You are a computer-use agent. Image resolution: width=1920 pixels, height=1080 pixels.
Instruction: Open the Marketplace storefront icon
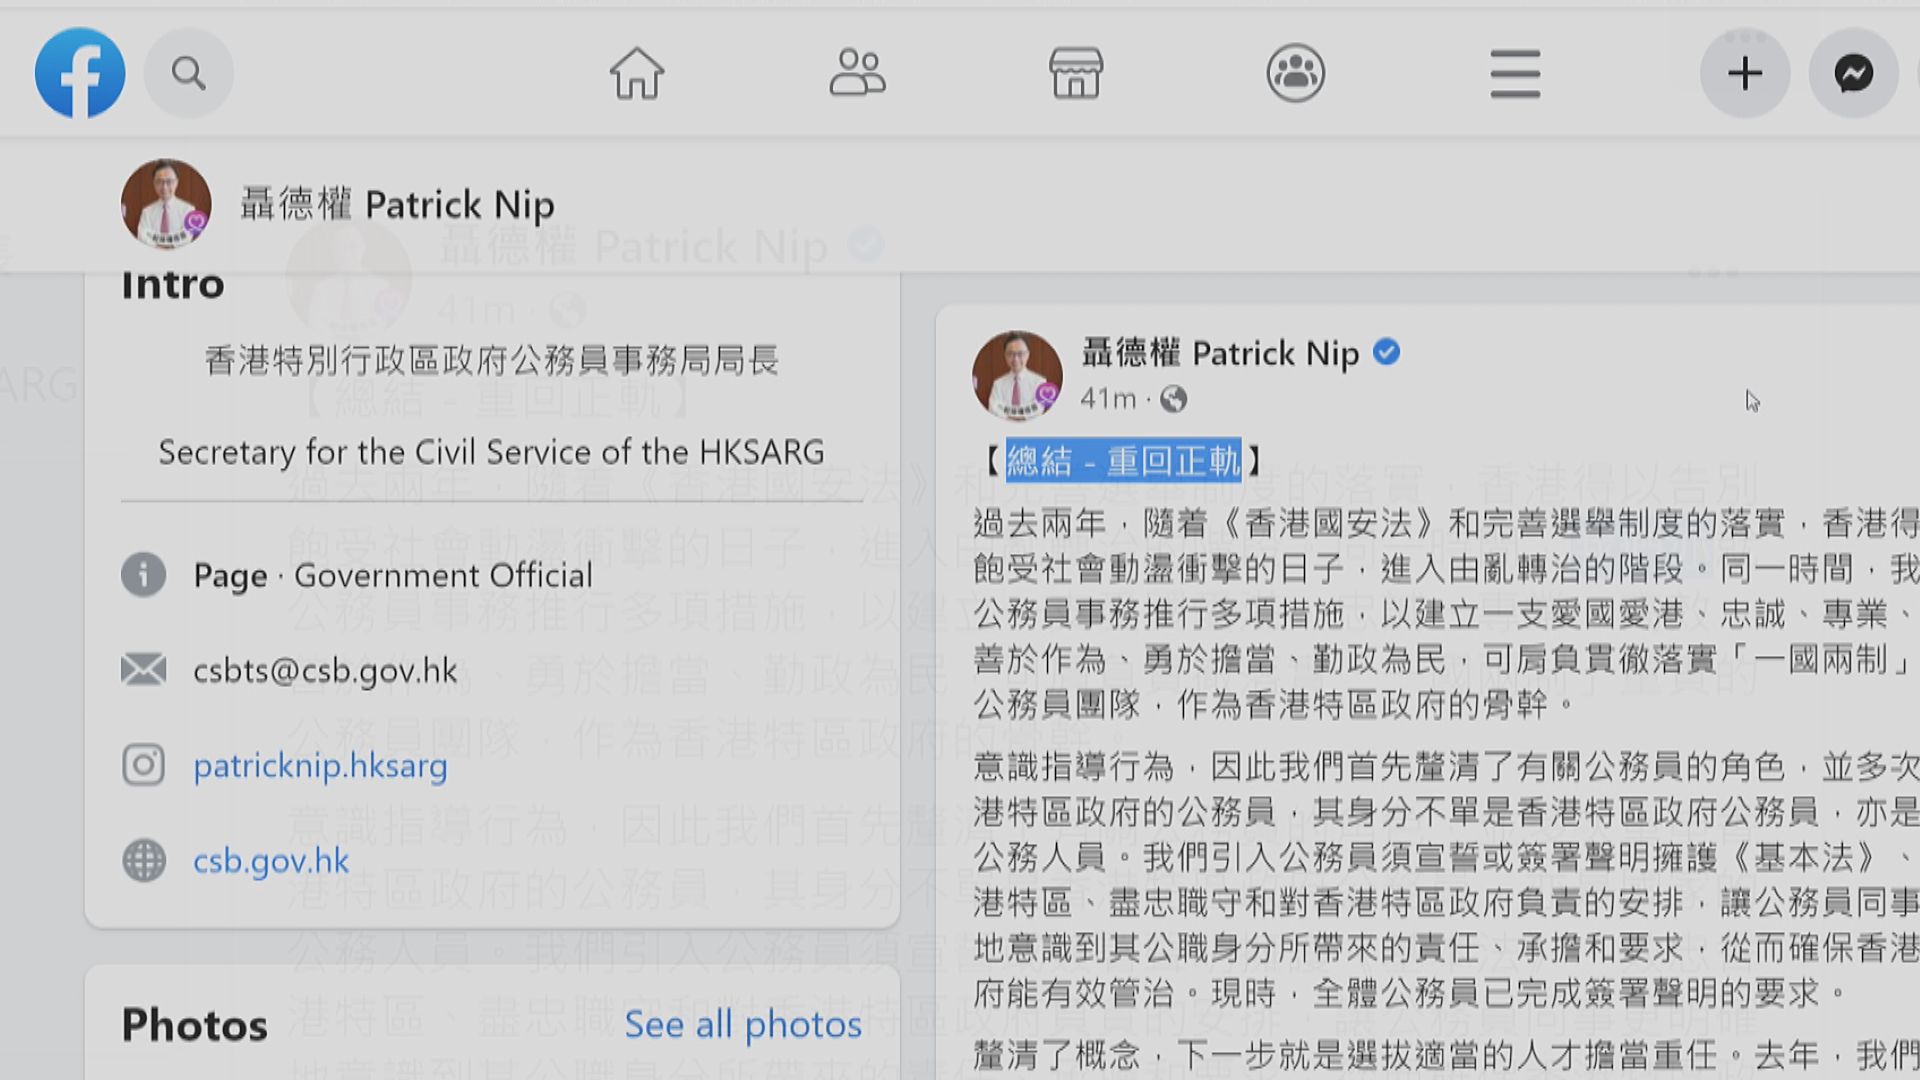click(x=1076, y=73)
